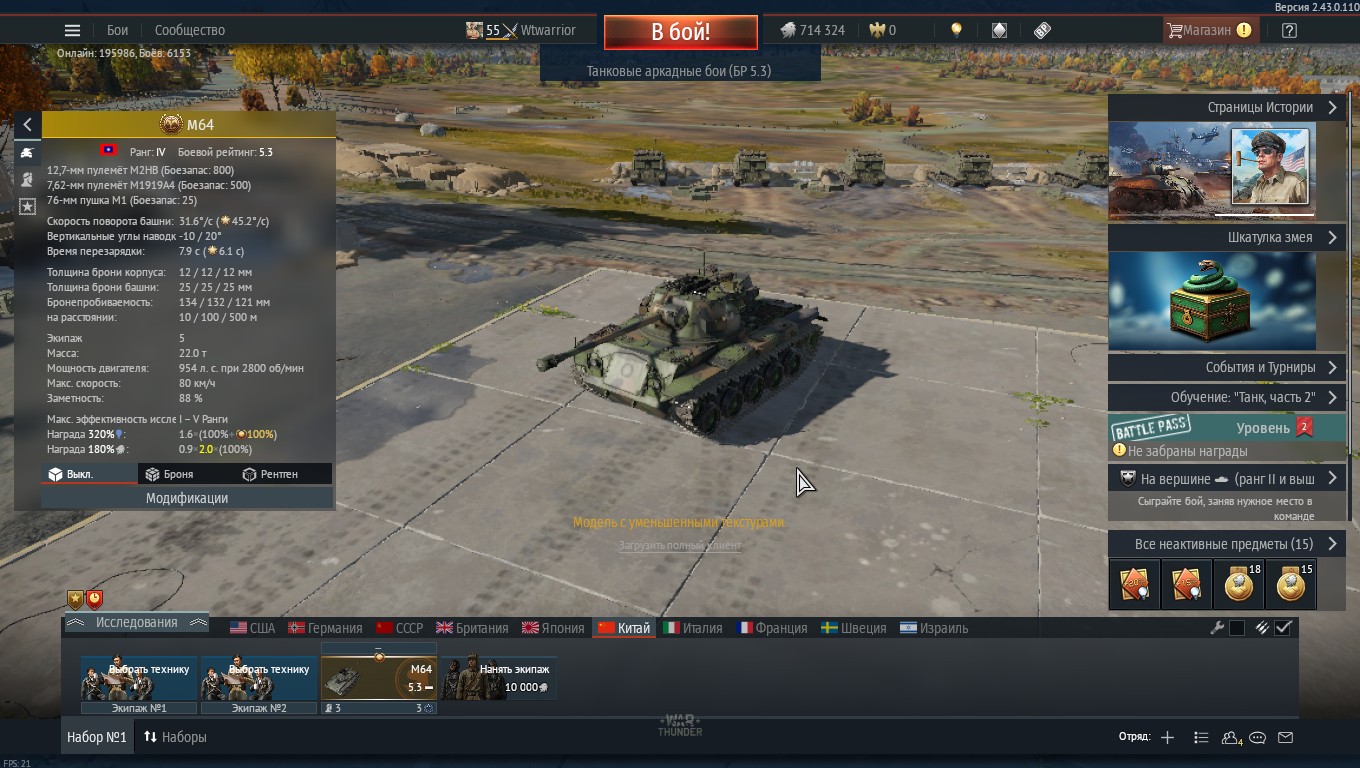The image size is (1360, 768).
Task: Open the mail envelope icon
Action: pos(1286,737)
